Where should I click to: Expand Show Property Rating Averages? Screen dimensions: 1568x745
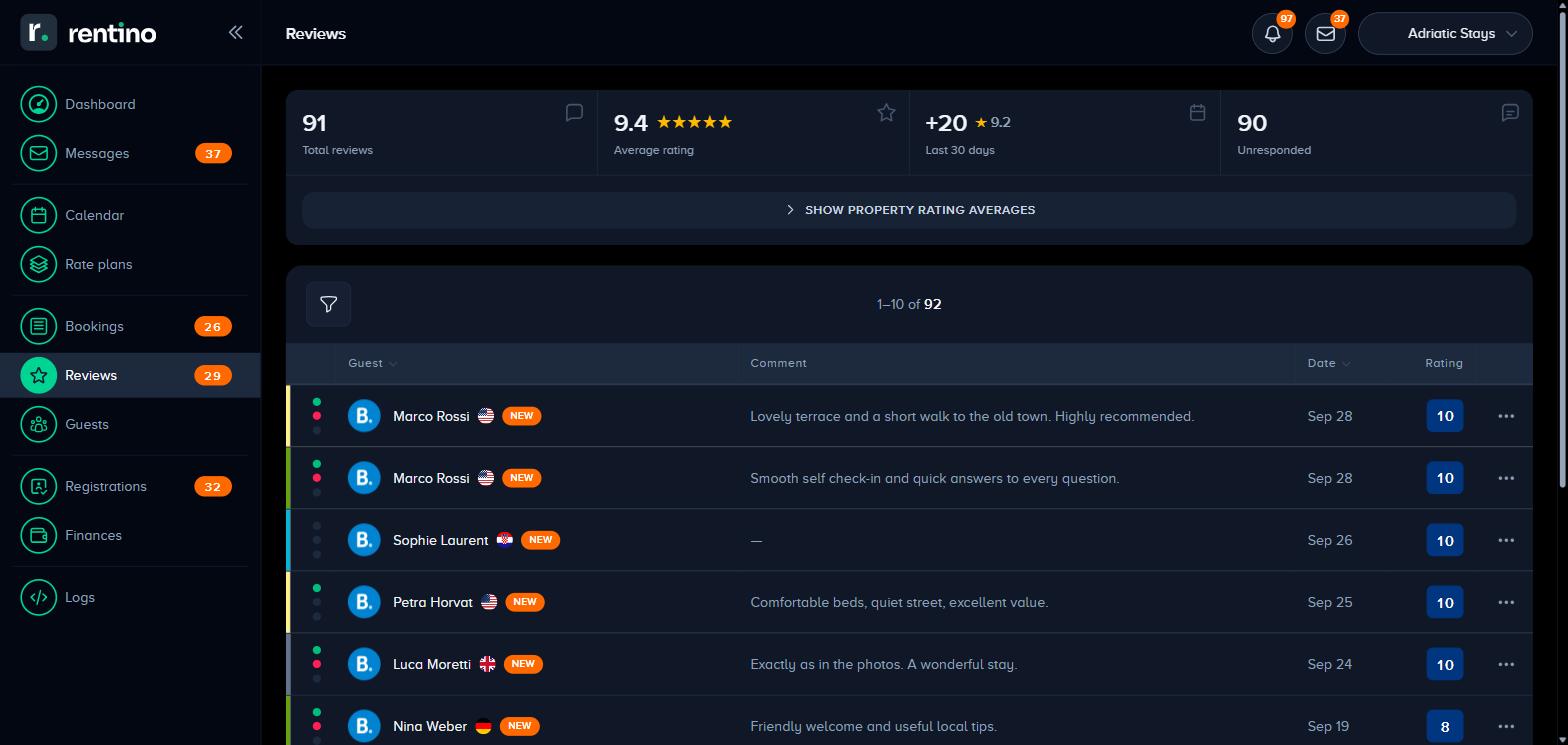909,210
